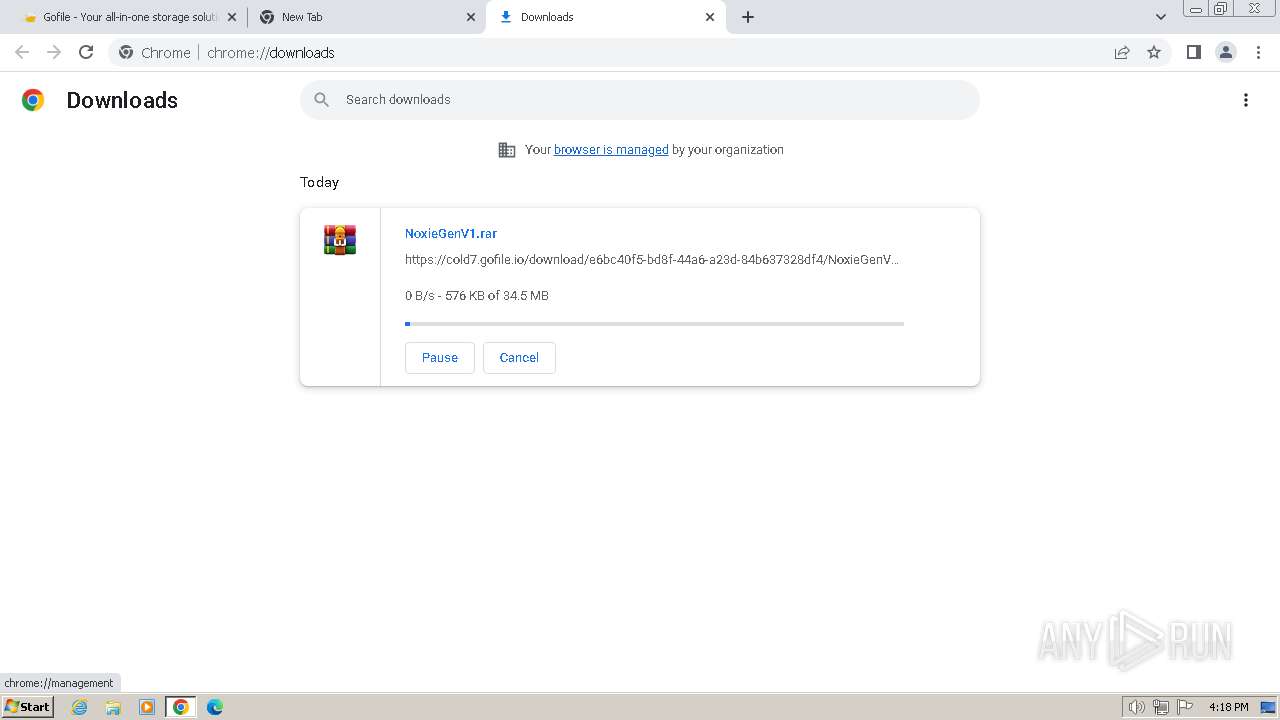Open the profile avatar icon

click(1226, 52)
